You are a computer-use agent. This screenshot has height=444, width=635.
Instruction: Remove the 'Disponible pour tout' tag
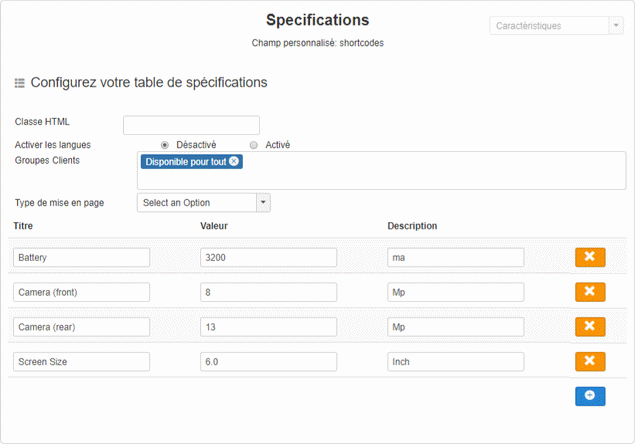234,161
